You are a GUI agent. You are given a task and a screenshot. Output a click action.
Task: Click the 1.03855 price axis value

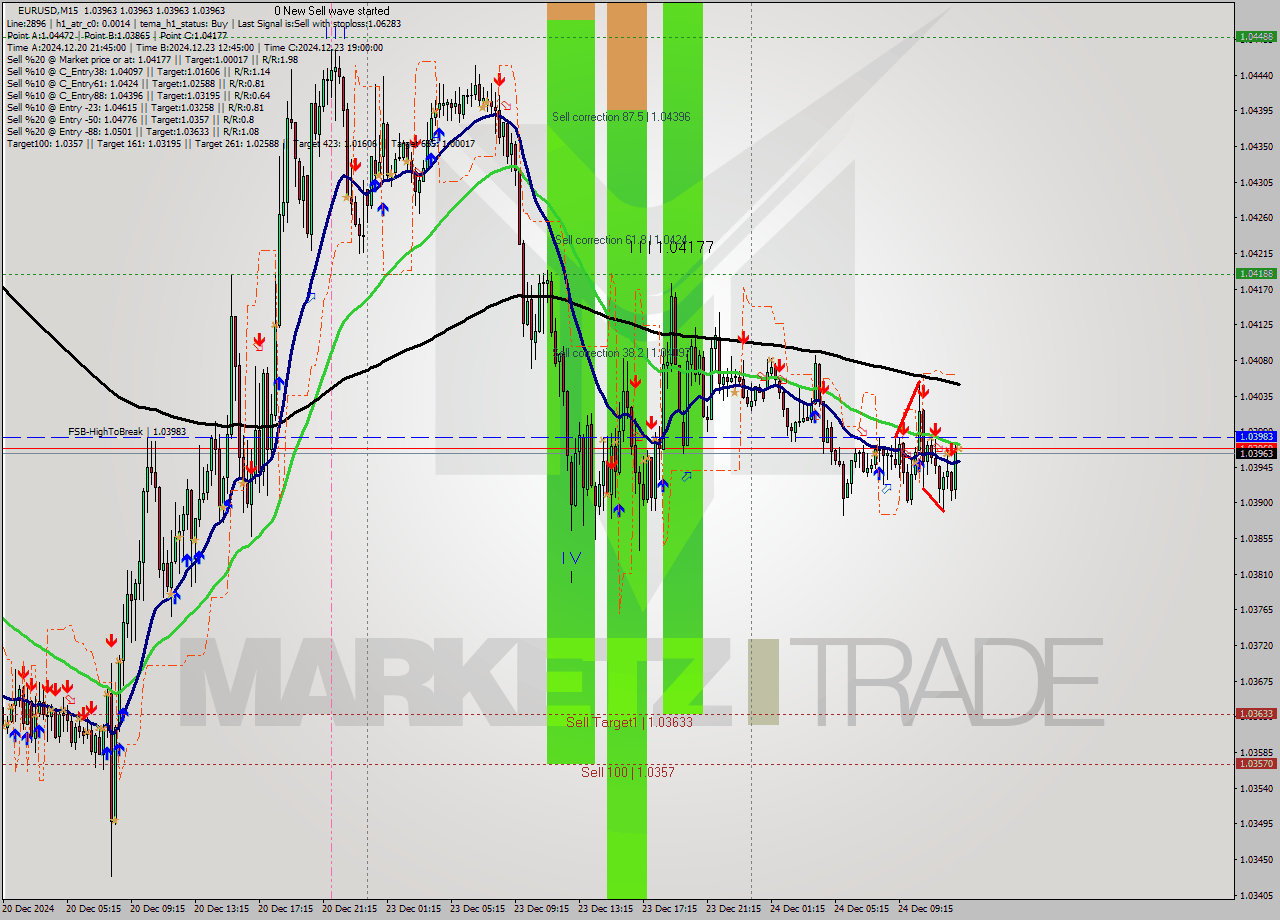[1256, 538]
